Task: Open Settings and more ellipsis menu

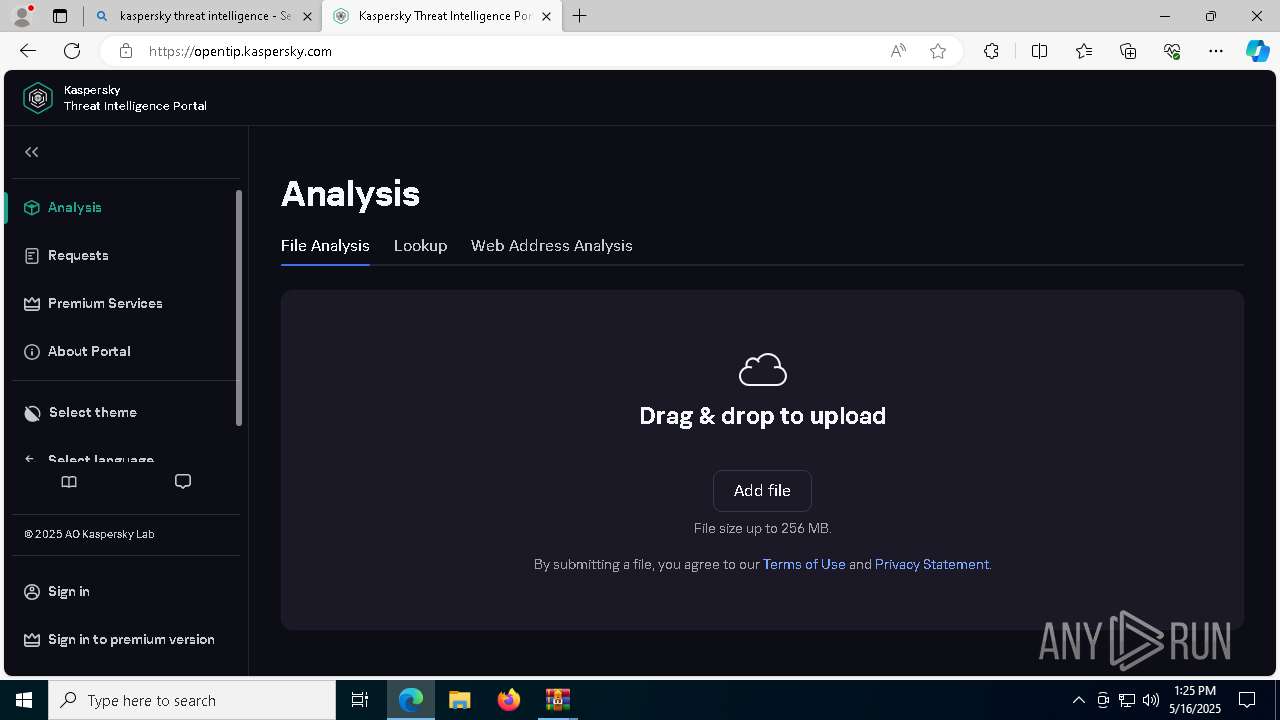Action: coord(1216,51)
